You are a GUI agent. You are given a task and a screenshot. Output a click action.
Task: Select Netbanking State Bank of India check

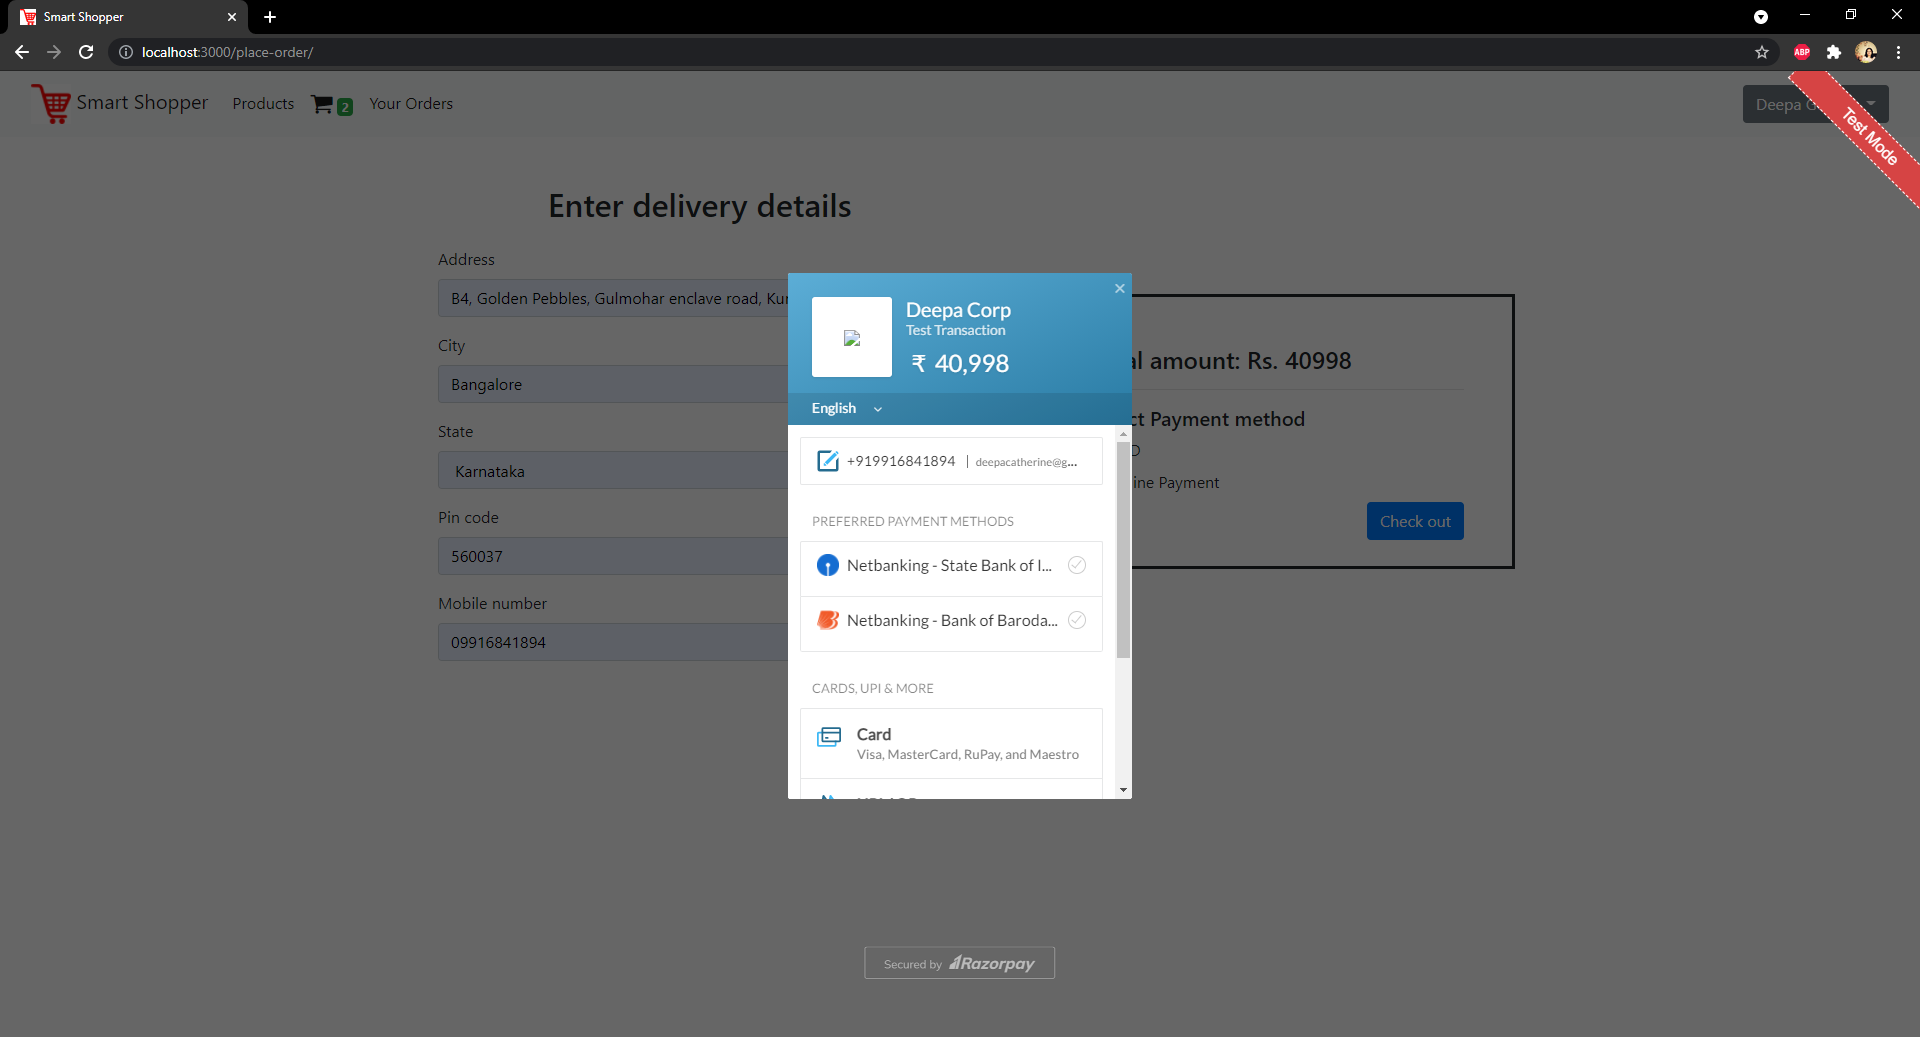(x=1077, y=565)
